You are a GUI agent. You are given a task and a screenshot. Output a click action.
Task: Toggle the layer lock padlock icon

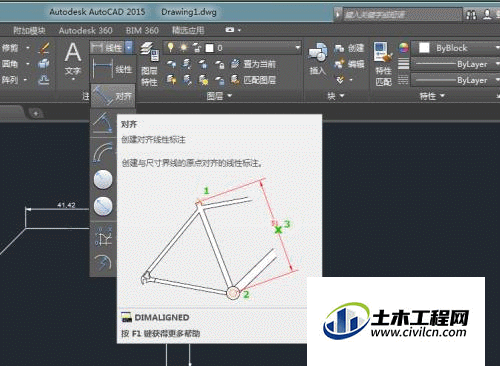pyautogui.click(x=197, y=48)
